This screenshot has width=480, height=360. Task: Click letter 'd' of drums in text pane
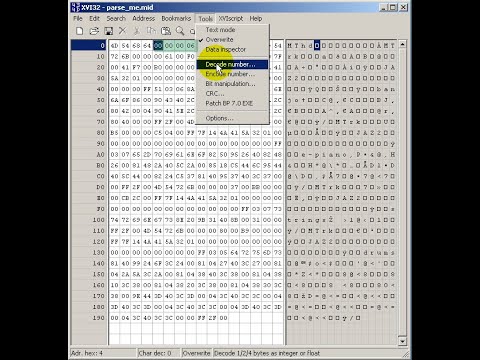pyautogui.click(x=365, y=253)
